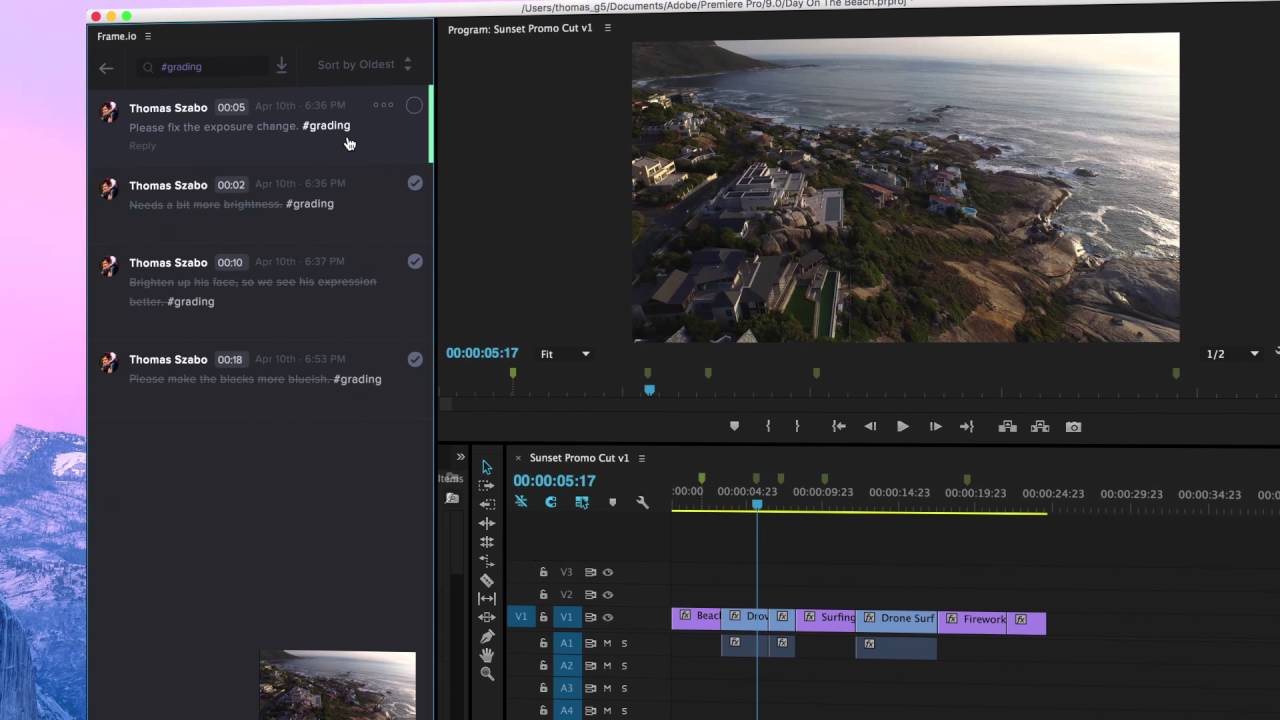Click the Lift button
Viewport: 1280px width, 720px height.
pos(1007,426)
